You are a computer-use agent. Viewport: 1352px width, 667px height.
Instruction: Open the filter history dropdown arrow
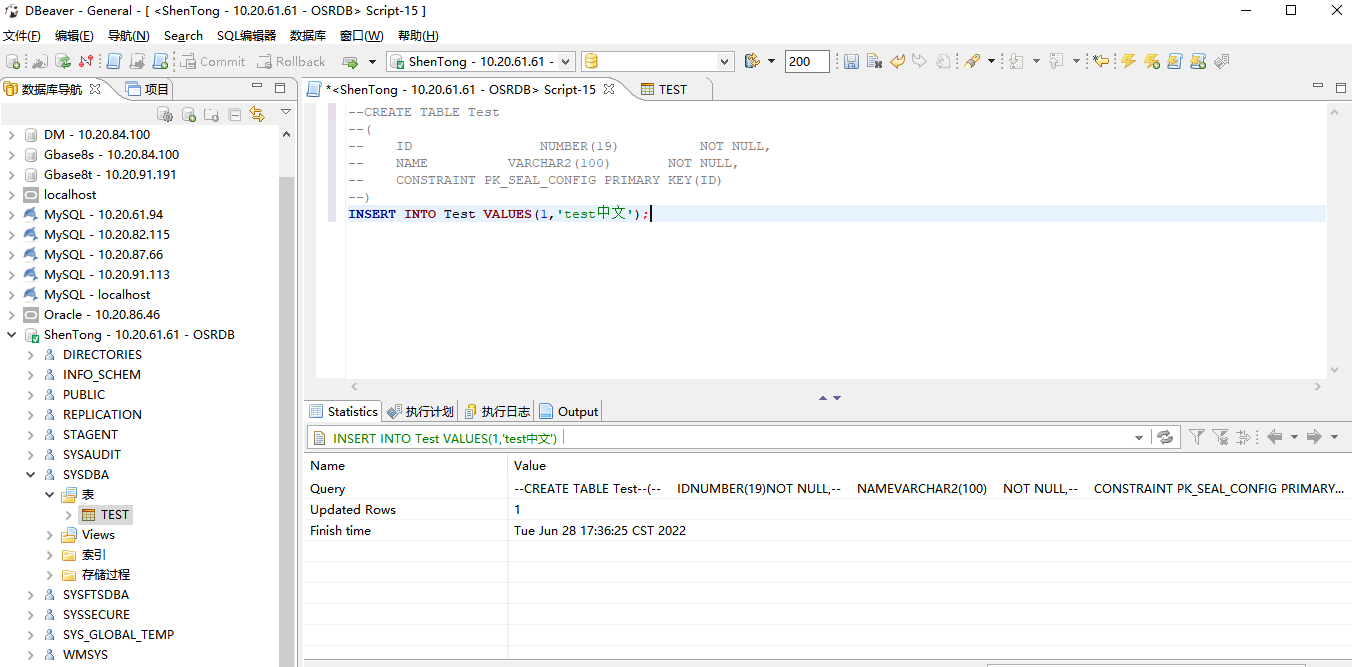click(x=1139, y=438)
